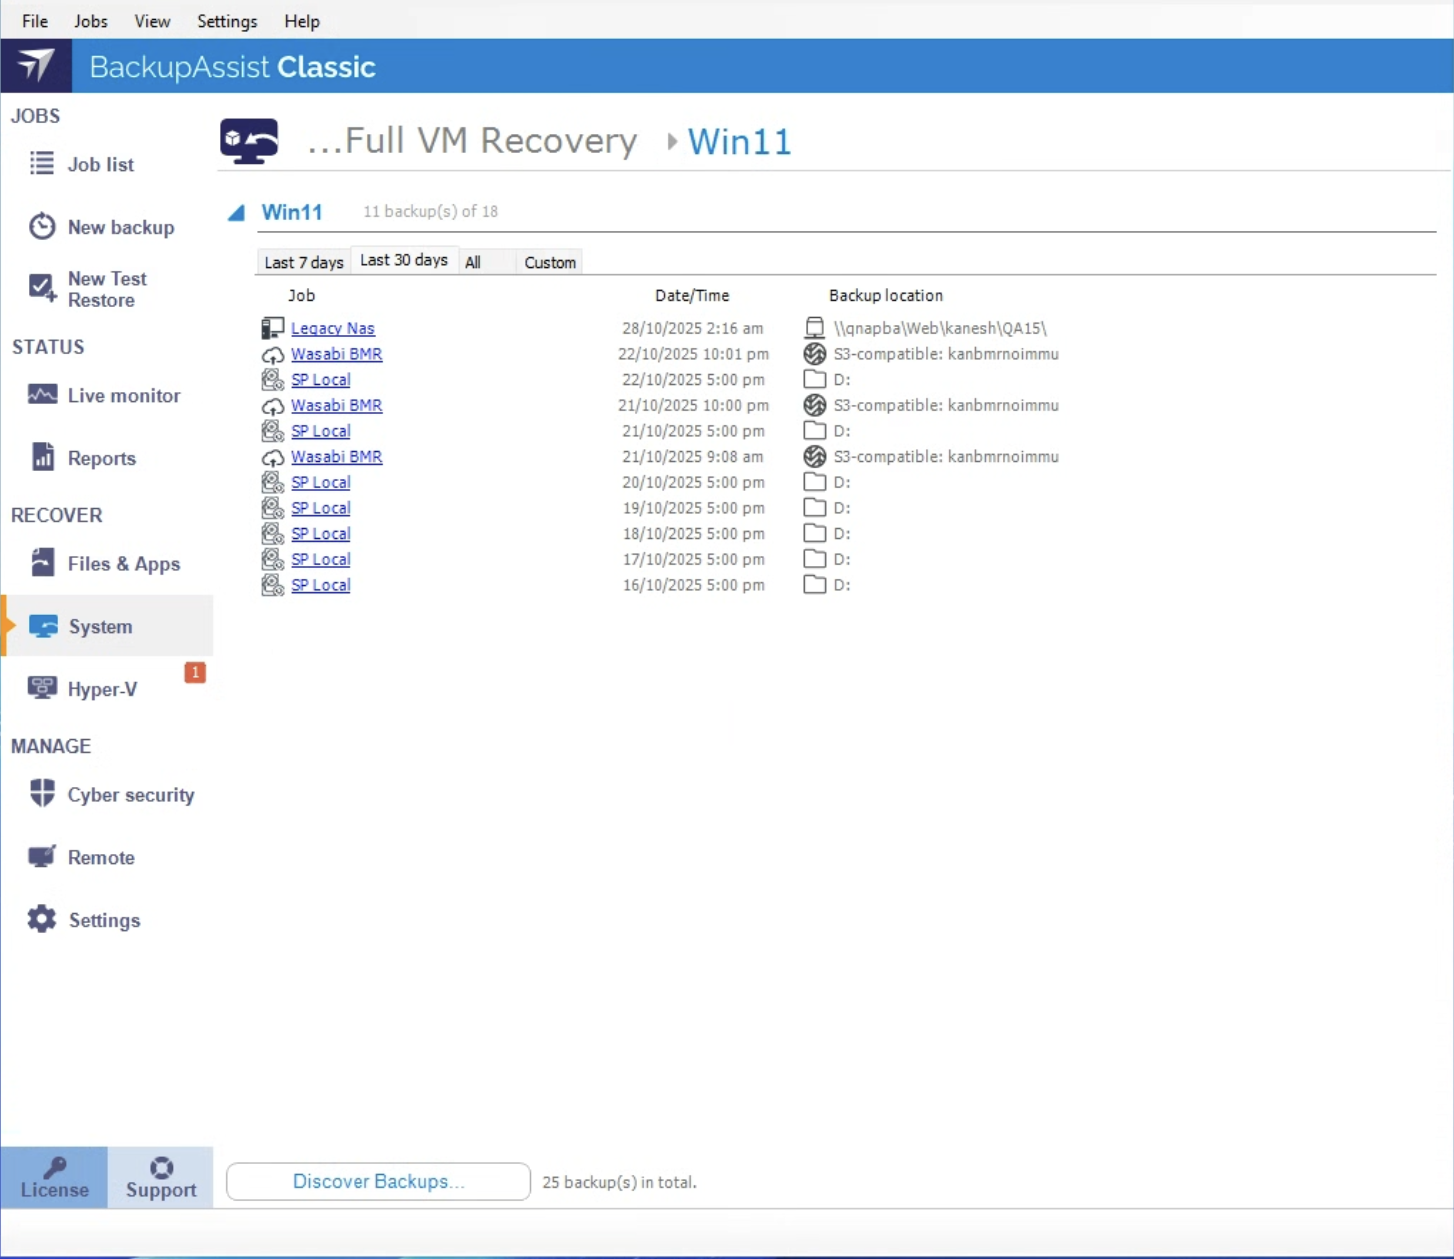
Task: Open Settings gear in sidebar
Action: 42,919
